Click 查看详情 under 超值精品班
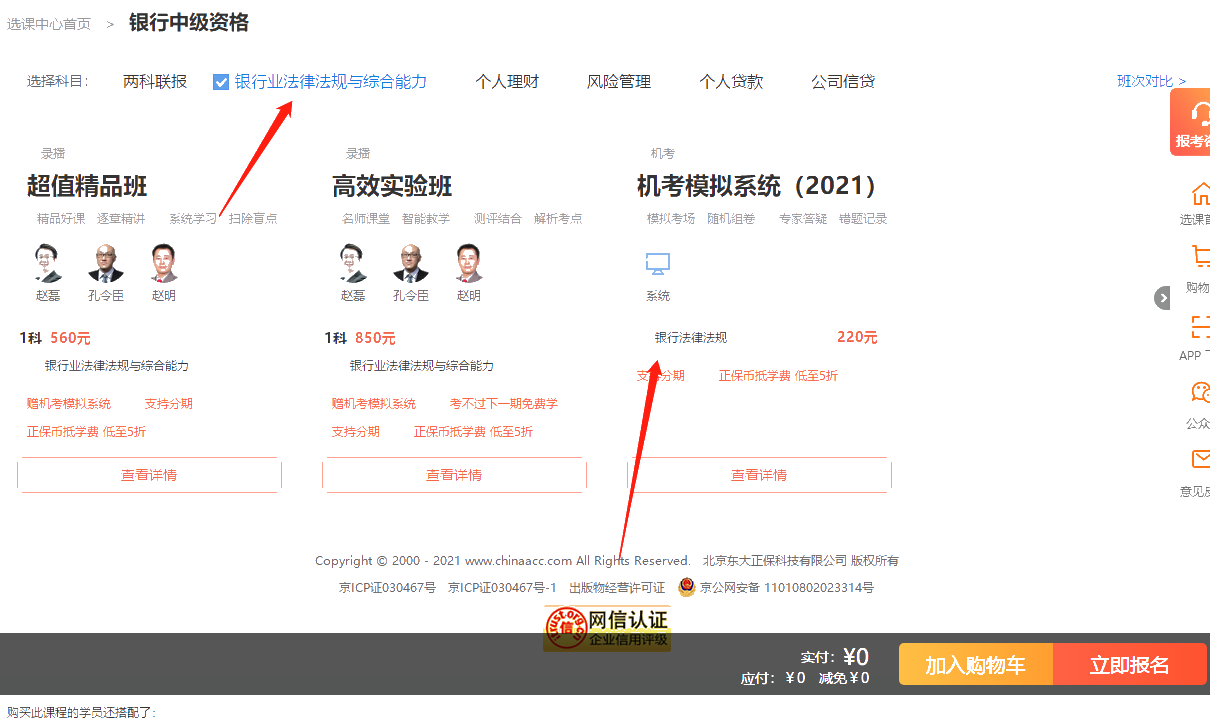1210x721 pixels. (x=149, y=475)
